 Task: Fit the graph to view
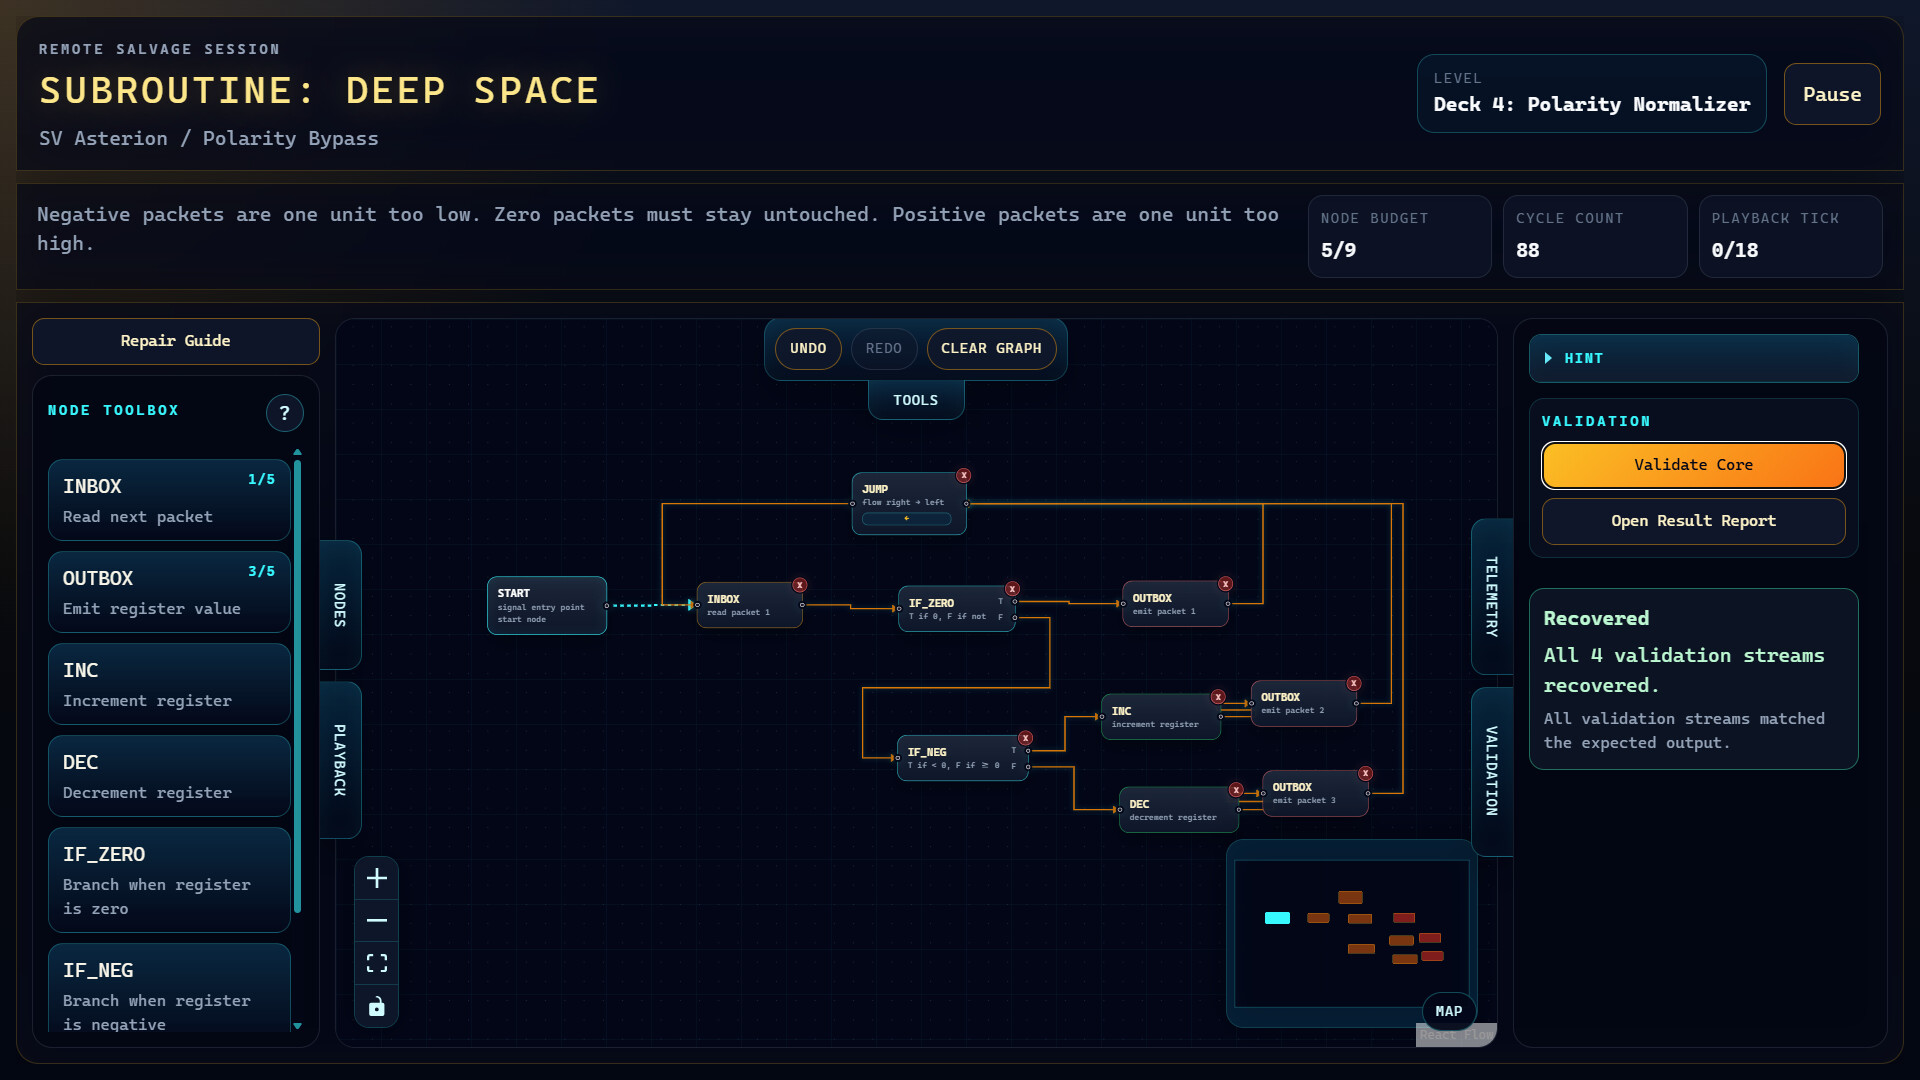pos(377,963)
